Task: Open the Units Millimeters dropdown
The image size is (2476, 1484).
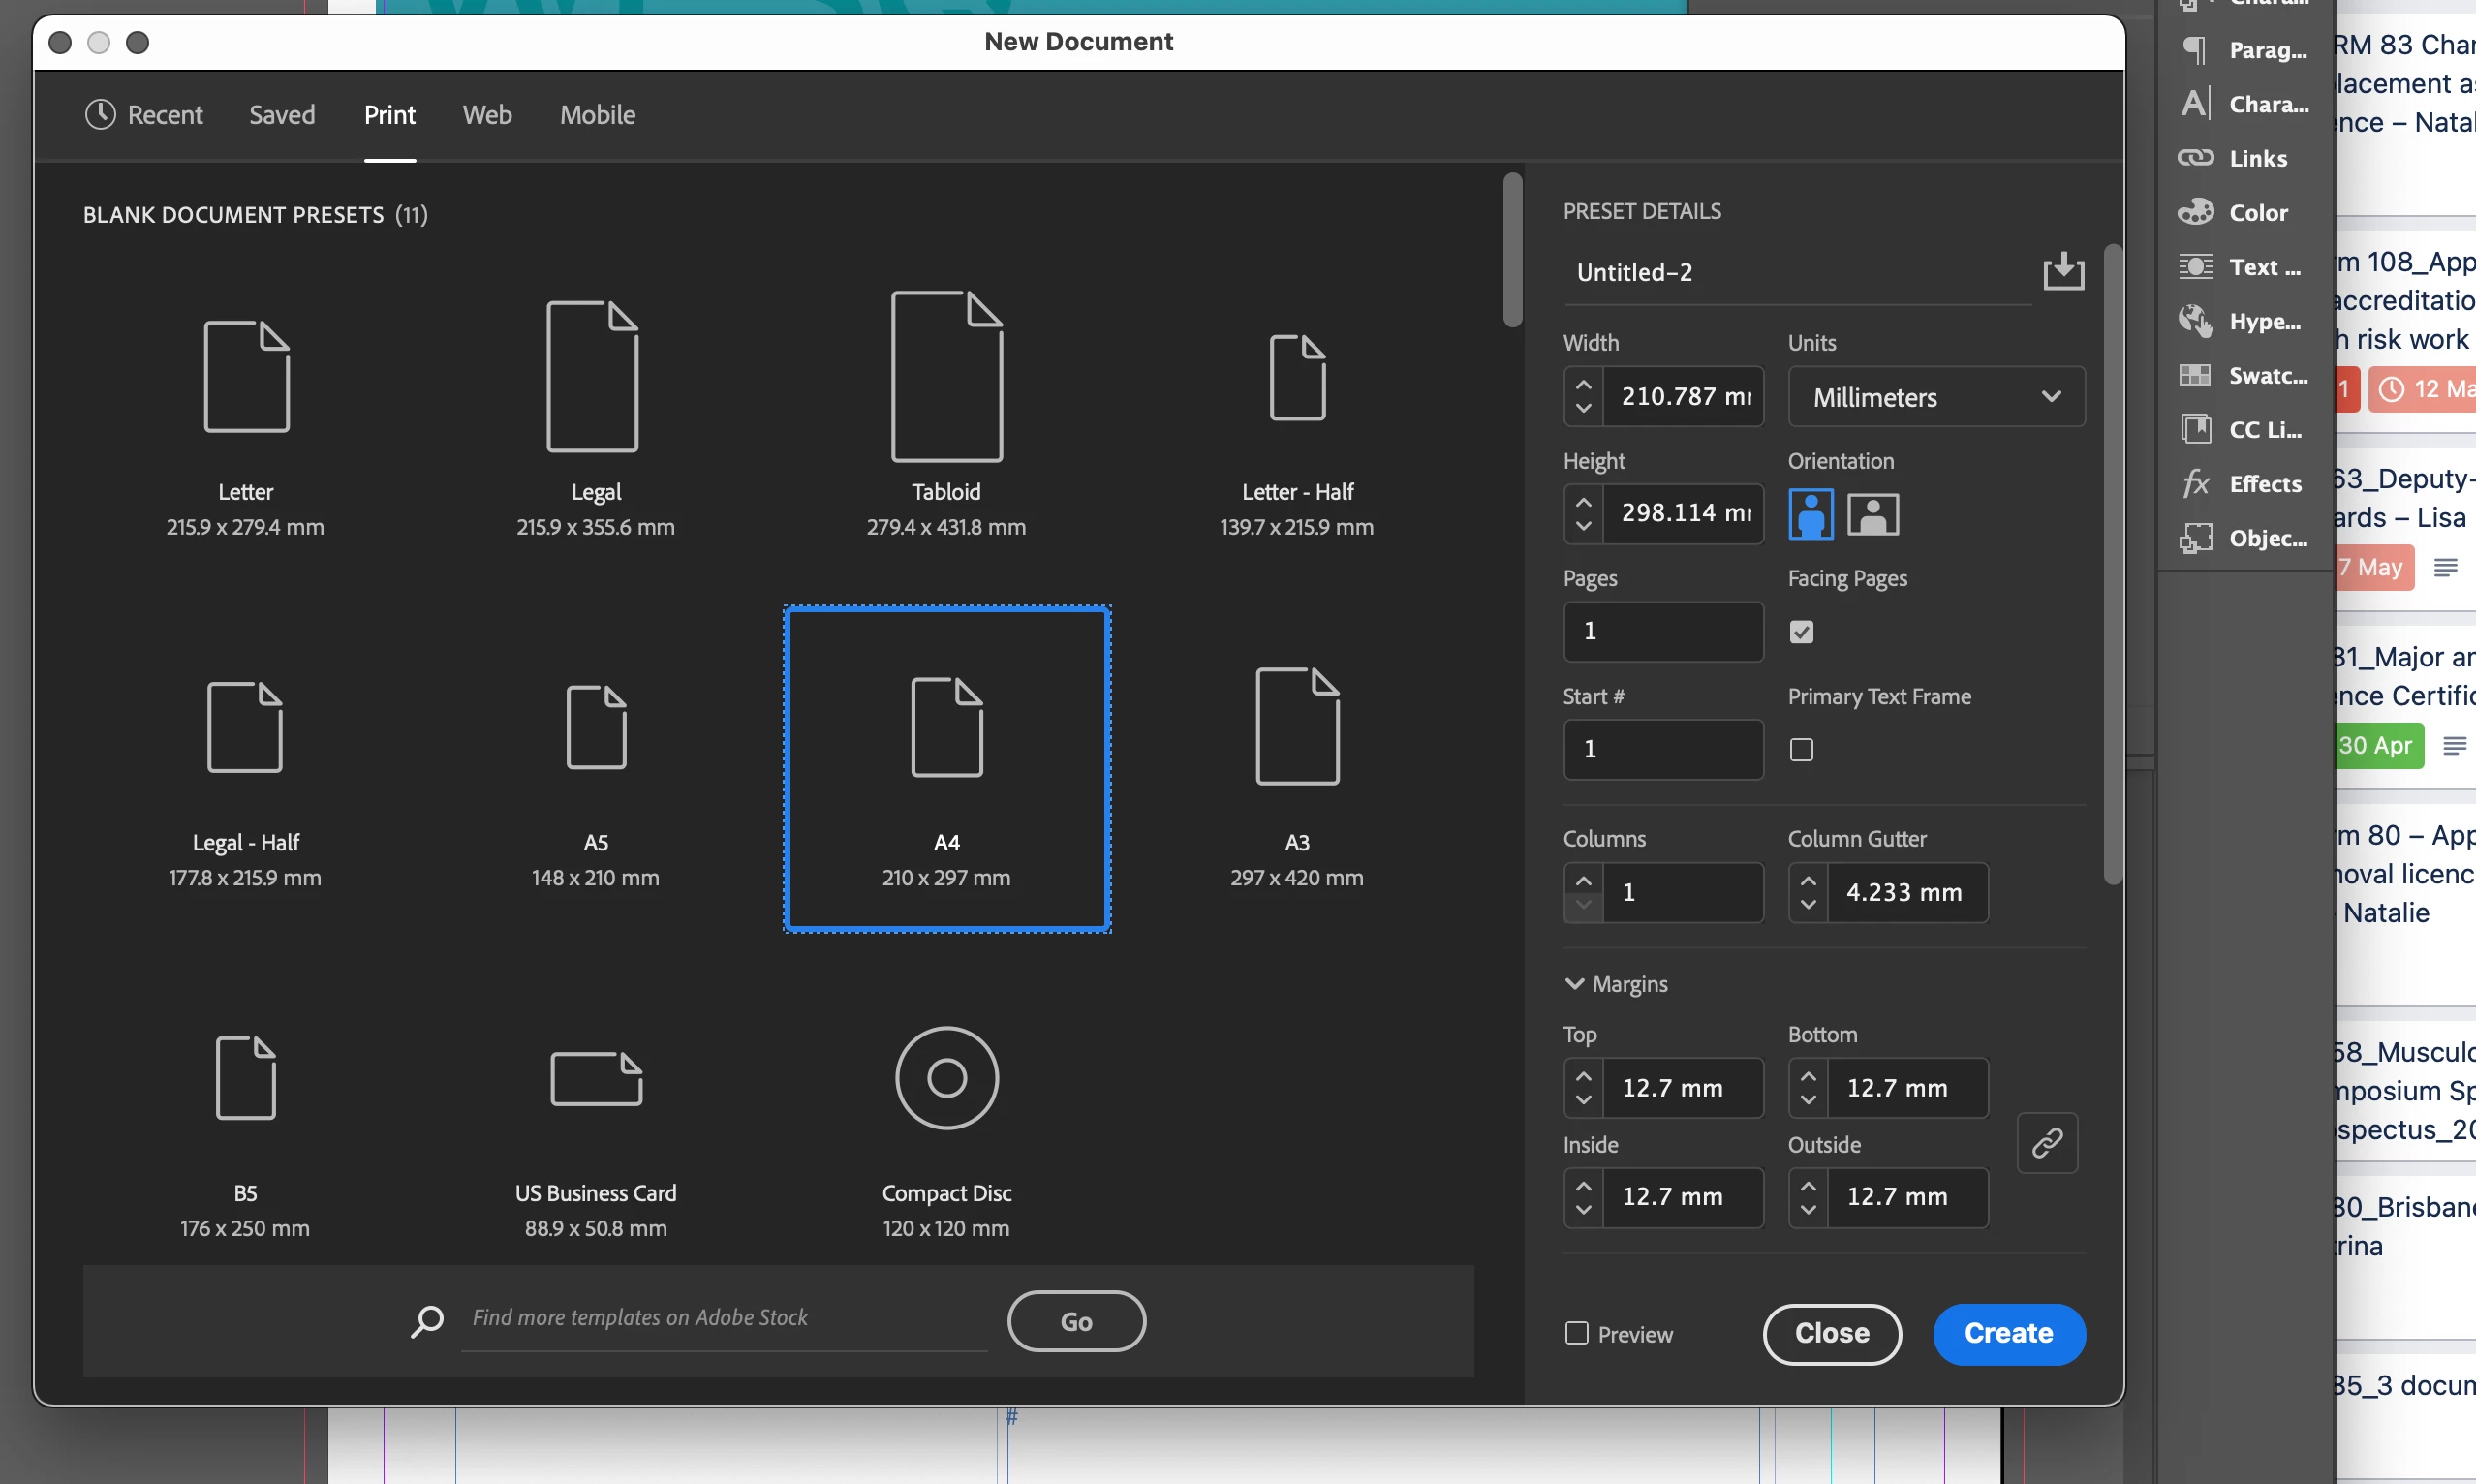Action: [1935, 397]
